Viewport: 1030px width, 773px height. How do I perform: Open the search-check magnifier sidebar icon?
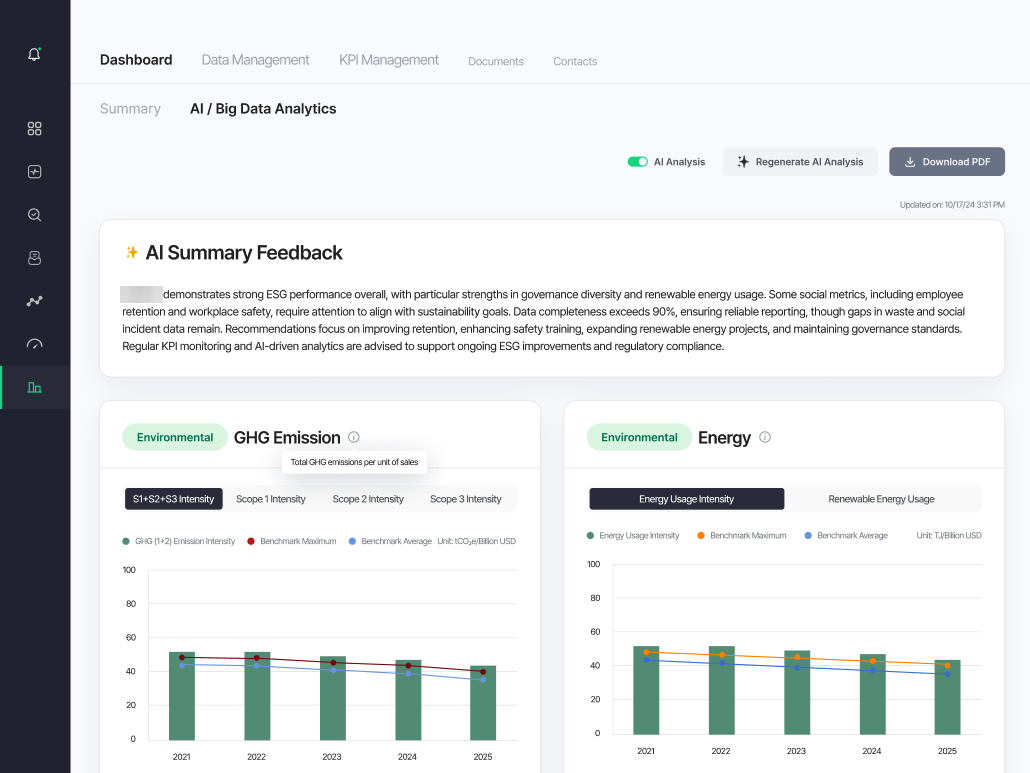(34, 215)
